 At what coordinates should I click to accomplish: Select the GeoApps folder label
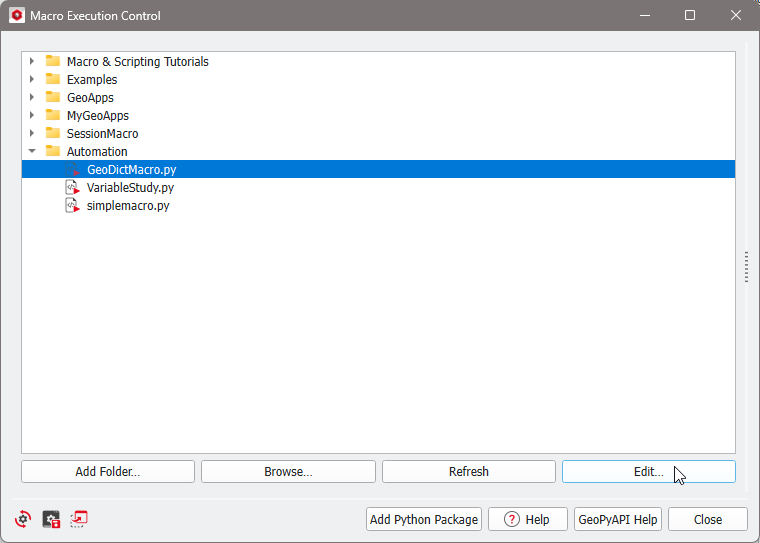90,97
